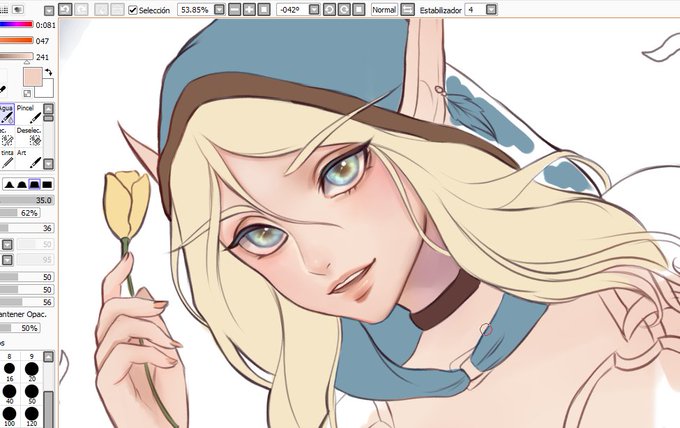The width and height of the screenshot is (680, 428).
Task: Click the white background color swatch
Action: [x=47, y=91]
